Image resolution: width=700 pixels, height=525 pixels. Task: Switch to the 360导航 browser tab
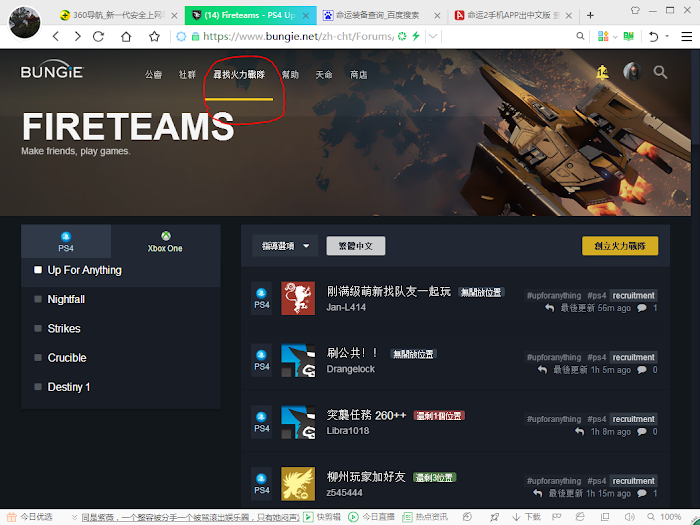[x=119, y=16]
